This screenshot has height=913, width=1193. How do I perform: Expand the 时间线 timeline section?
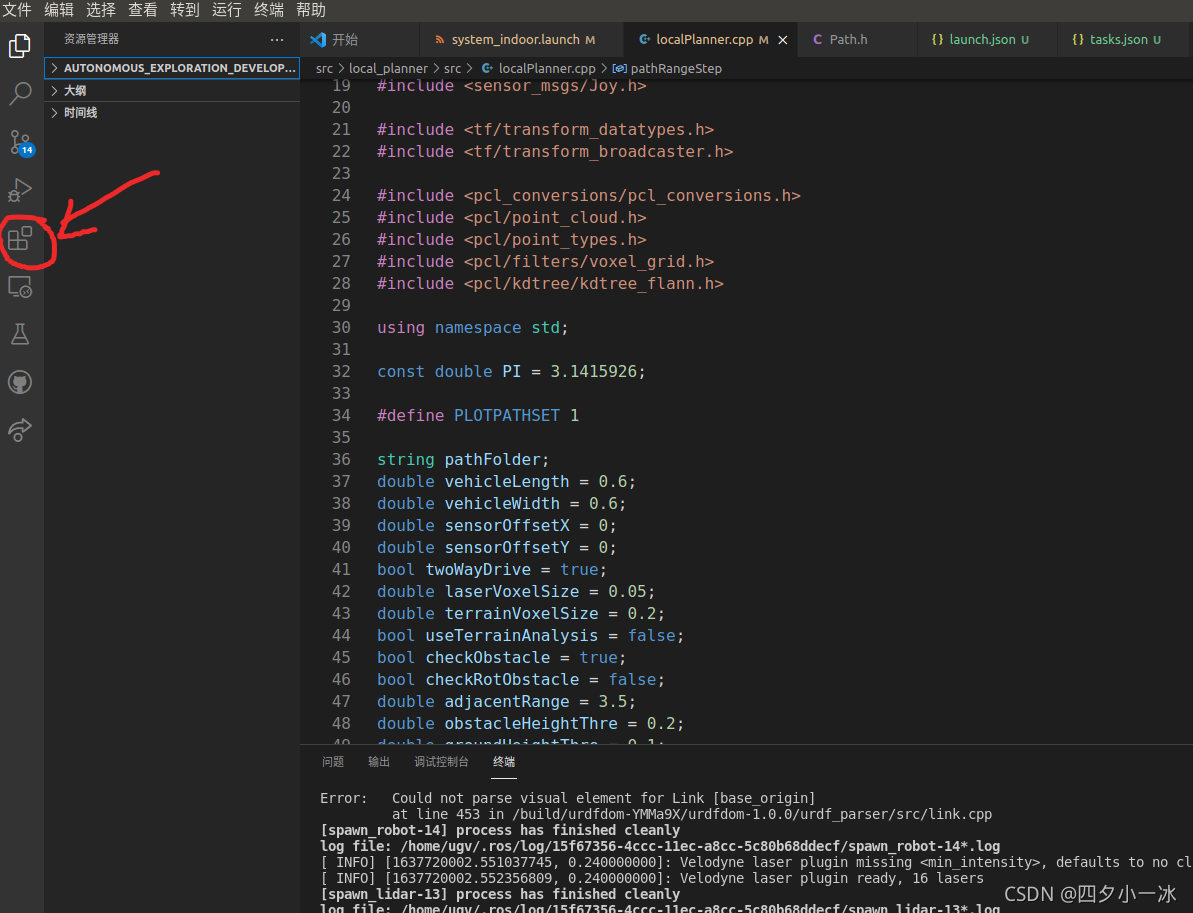(172, 113)
